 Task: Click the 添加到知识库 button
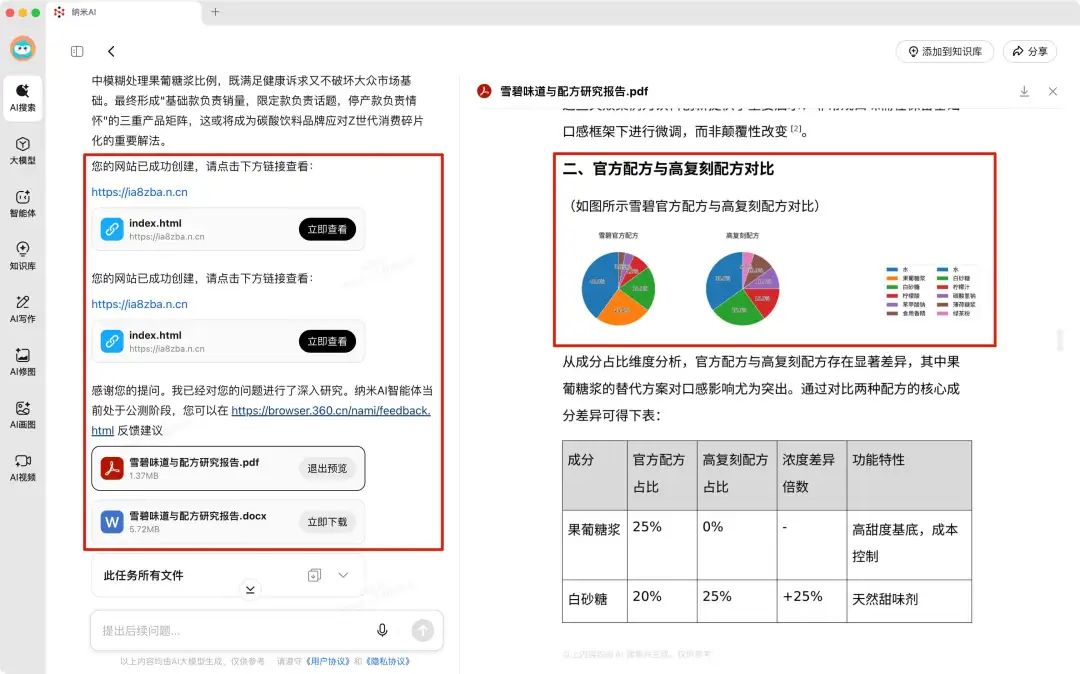click(x=944, y=52)
